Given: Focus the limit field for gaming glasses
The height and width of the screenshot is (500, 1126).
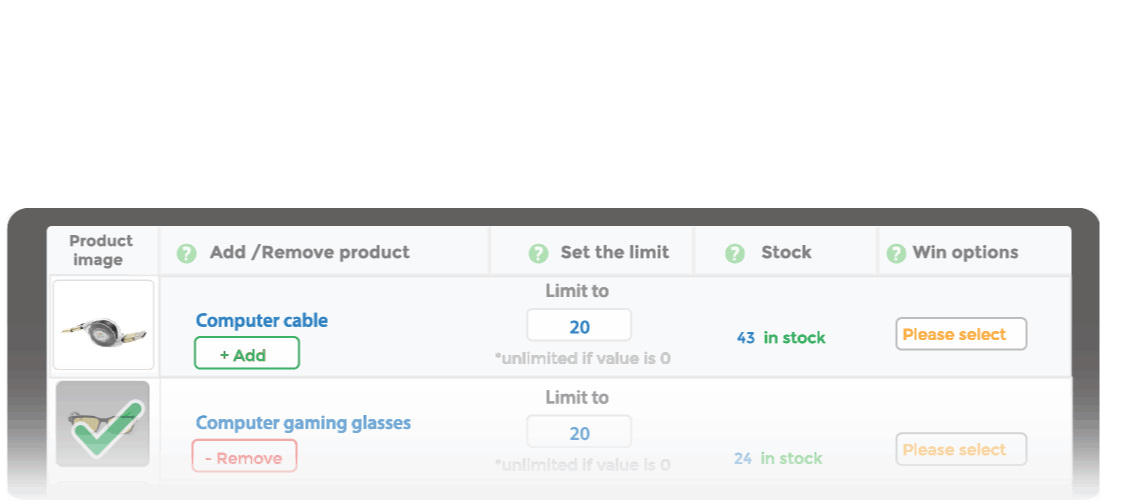Looking at the screenshot, I should (x=579, y=433).
